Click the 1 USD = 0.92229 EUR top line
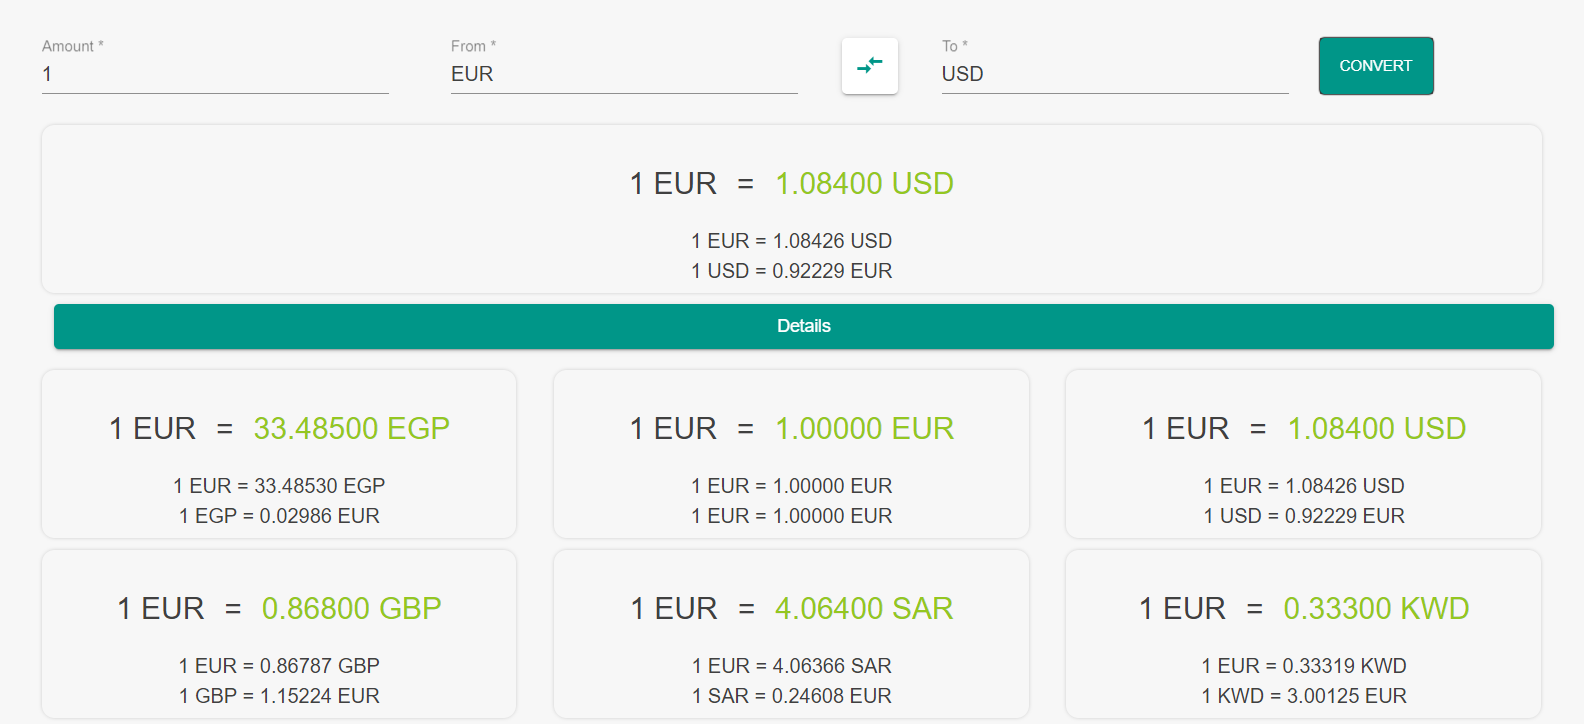The image size is (1584, 724). coord(791,271)
